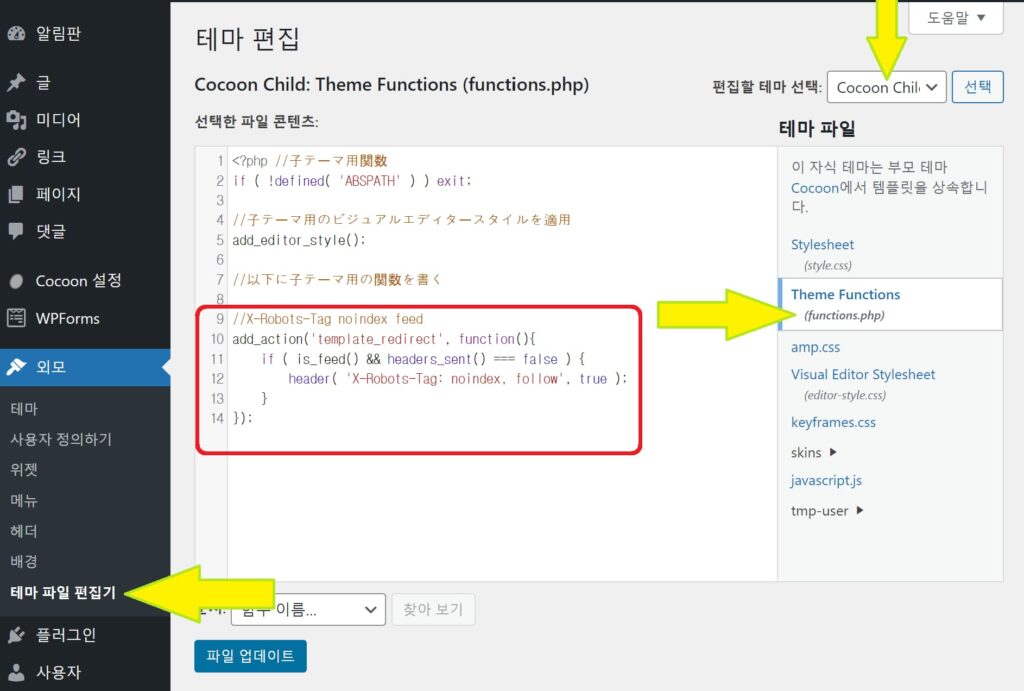Screen dimensions: 1024x691
Task: Click the pages icon beside 페이지
Action: click(x=16, y=194)
